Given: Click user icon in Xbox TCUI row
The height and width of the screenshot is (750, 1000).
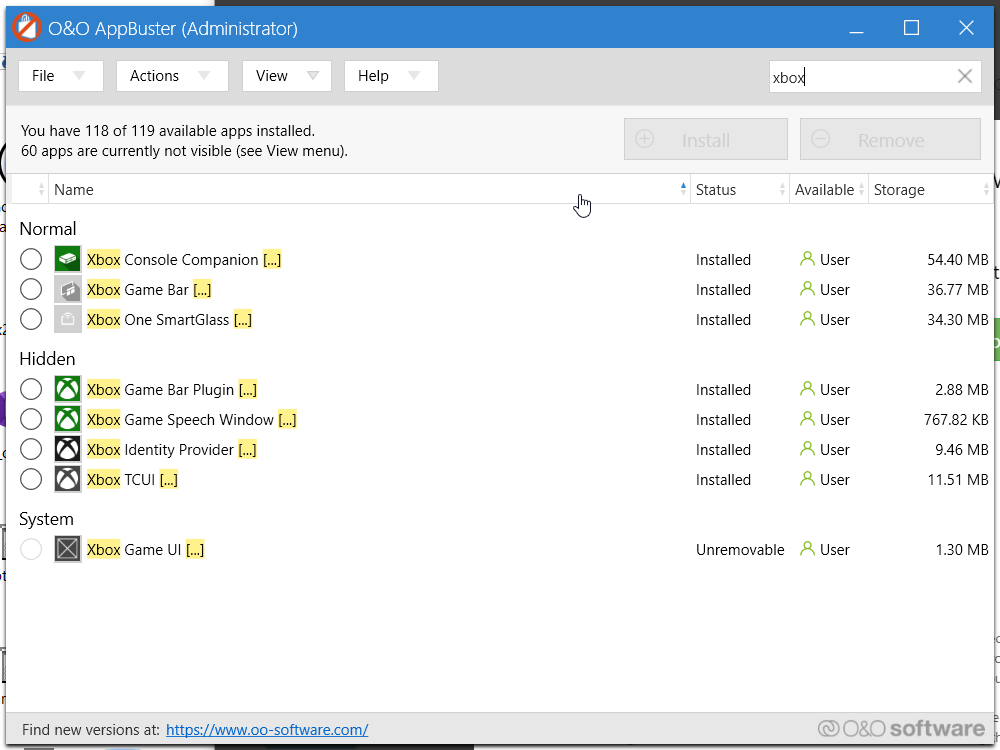Looking at the screenshot, I should coord(807,479).
